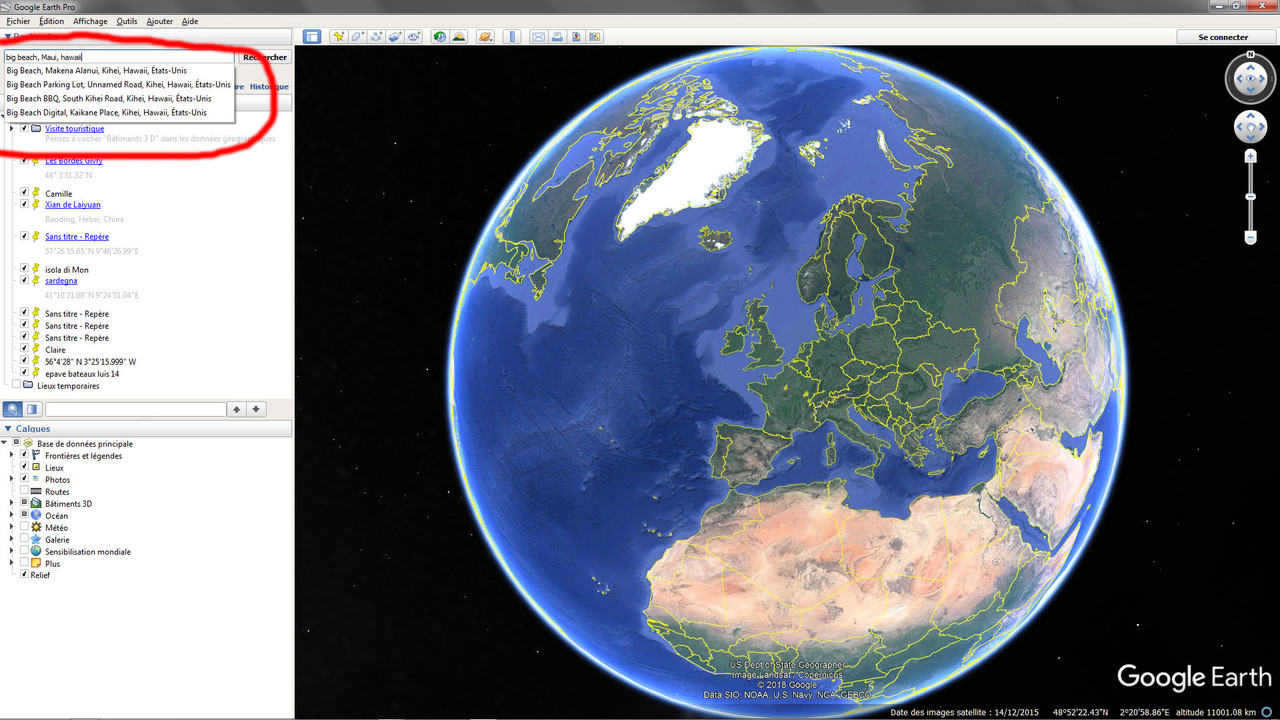Screen dimensions: 1280x720
Task: Open the Aide menu
Action: pyautogui.click(x=190, y=21)
